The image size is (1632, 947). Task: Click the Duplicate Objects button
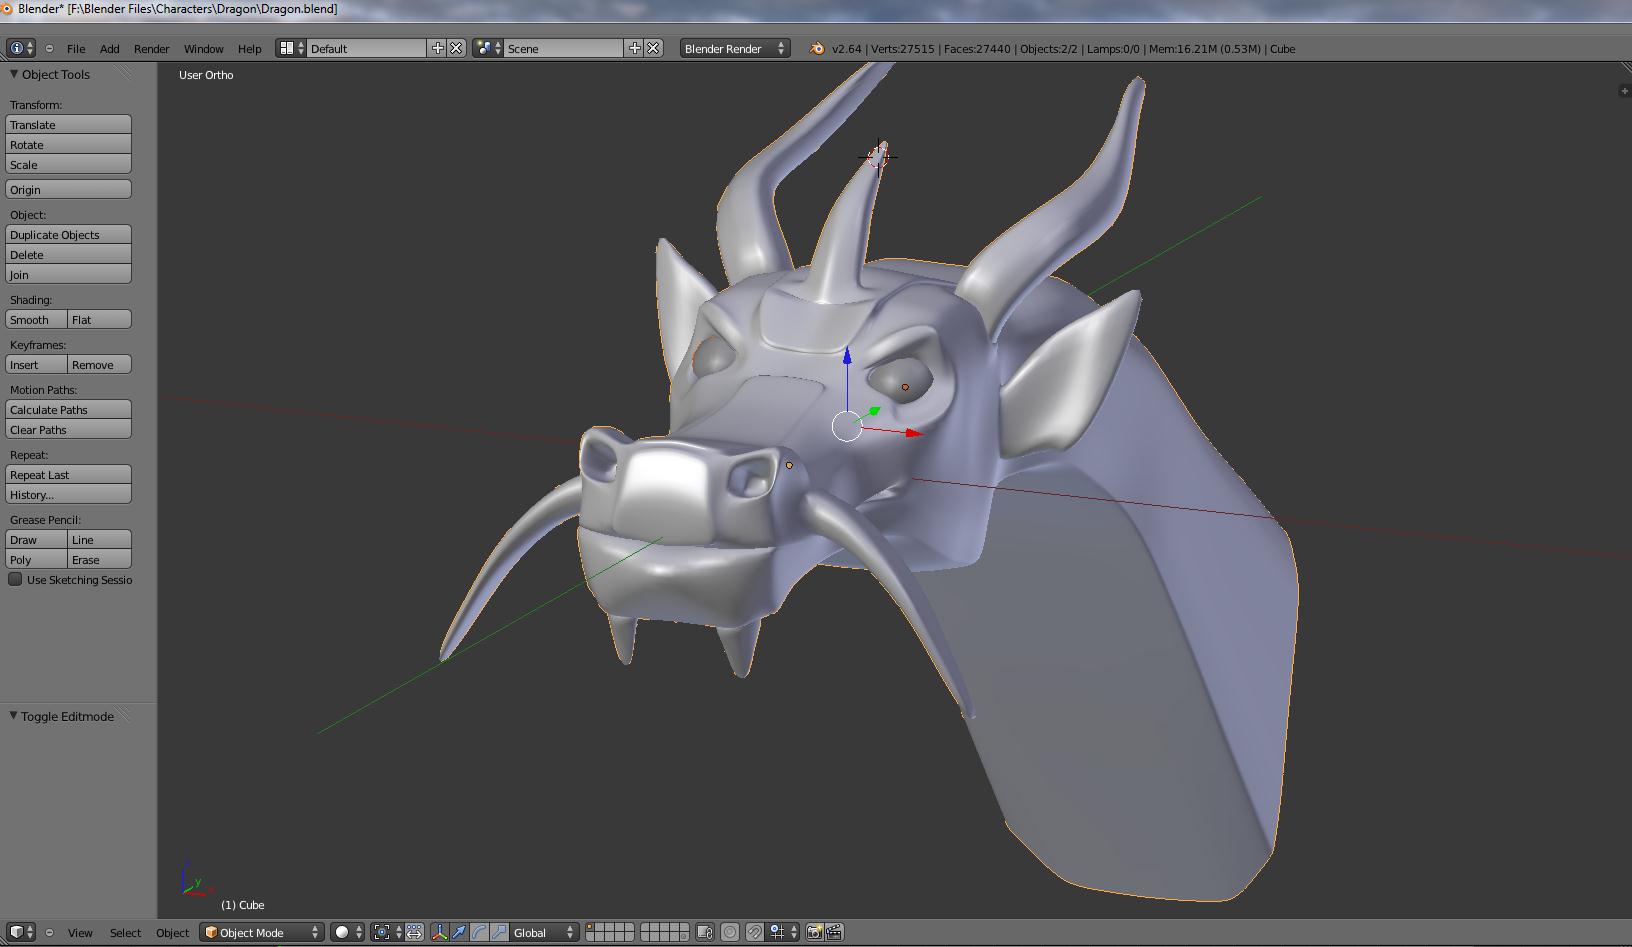68,234
